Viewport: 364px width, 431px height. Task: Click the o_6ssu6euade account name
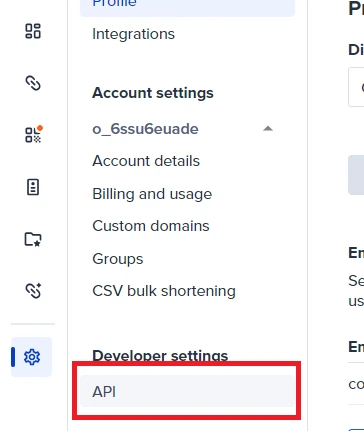pyautogui.click(x=145, y=129)
